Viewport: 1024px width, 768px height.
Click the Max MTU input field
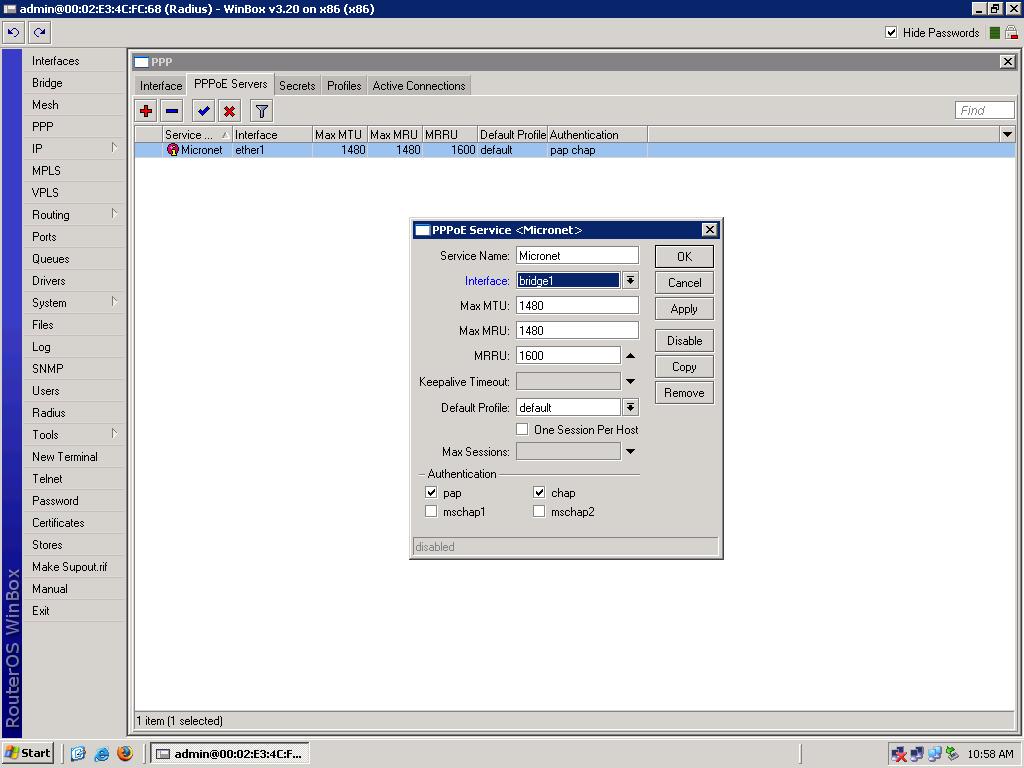pyautogui.click(x=577, y=305)
